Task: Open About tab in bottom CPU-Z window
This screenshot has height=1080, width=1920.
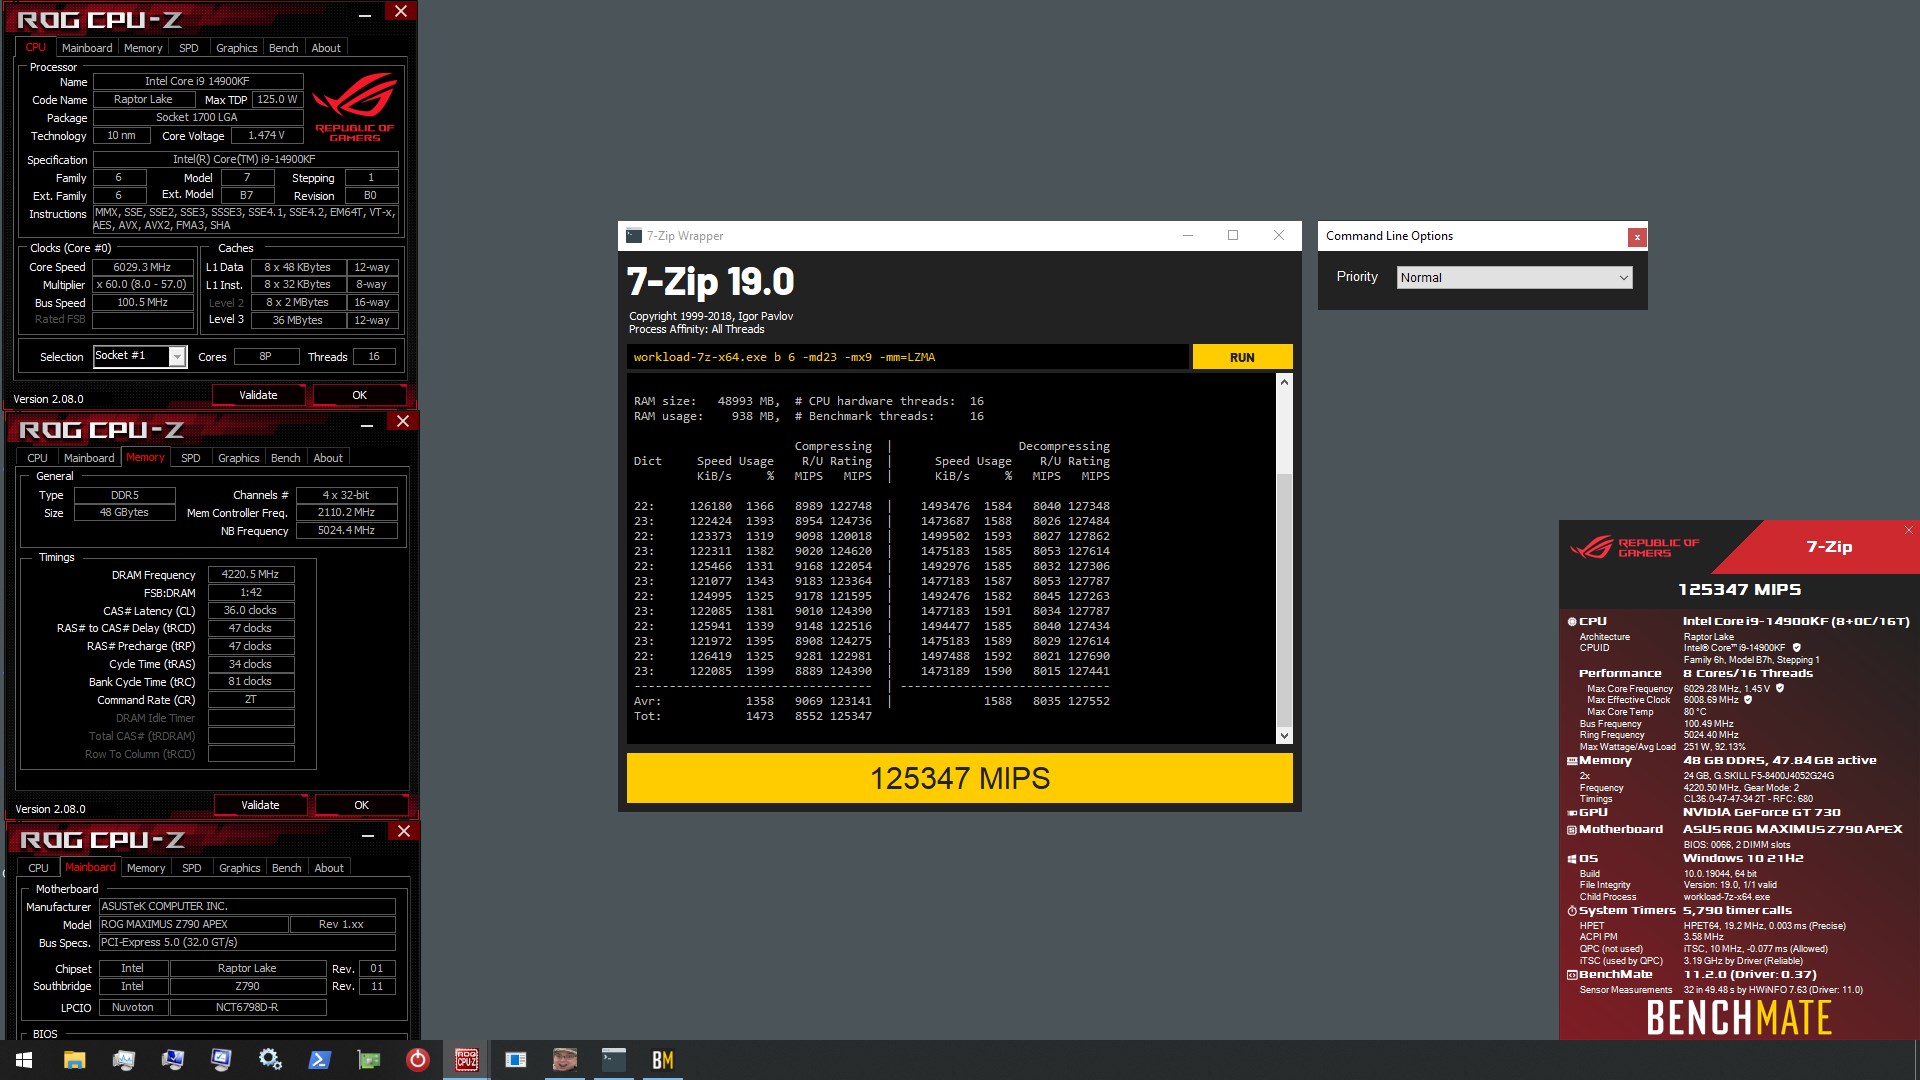Action: pos(329,868)
